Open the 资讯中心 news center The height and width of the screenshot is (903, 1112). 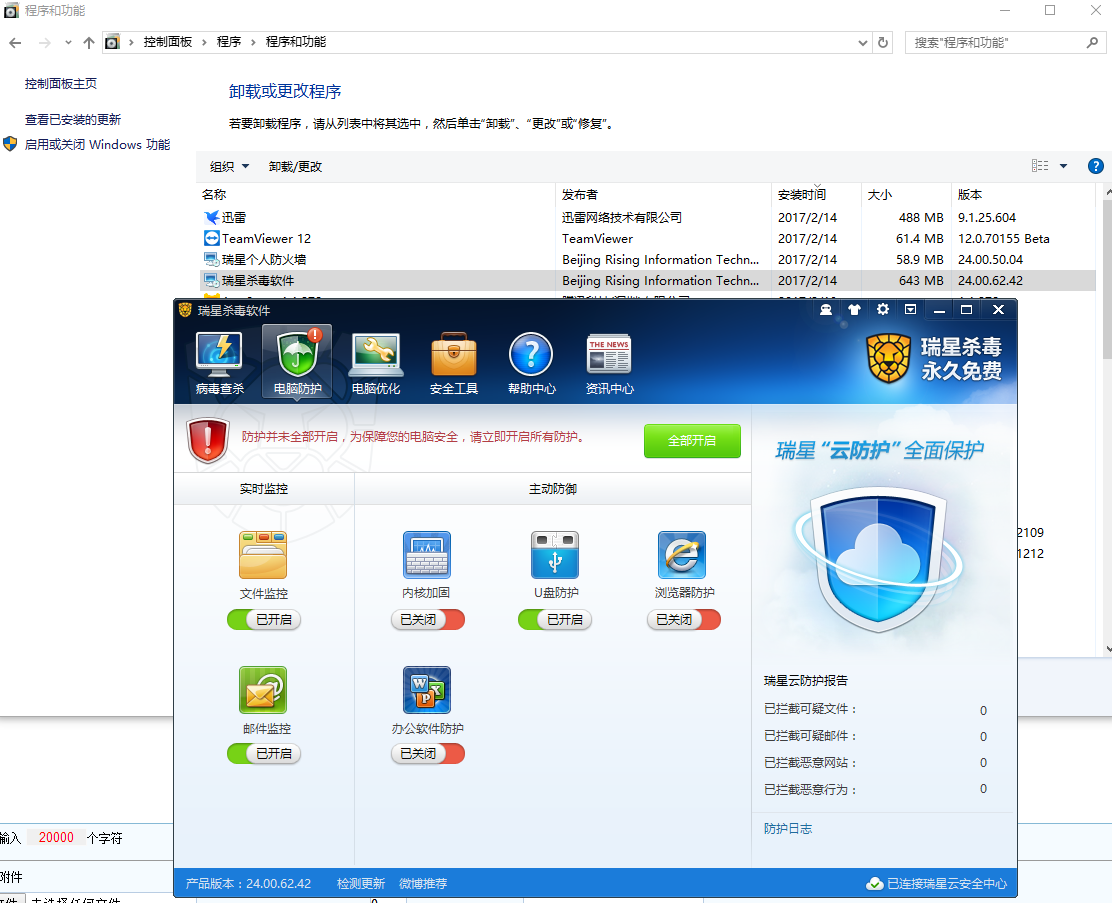point(609,363)
